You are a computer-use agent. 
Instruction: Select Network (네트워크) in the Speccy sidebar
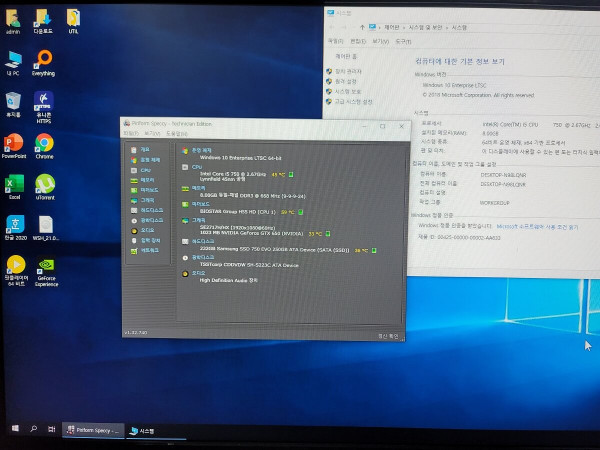coord(144,251)
